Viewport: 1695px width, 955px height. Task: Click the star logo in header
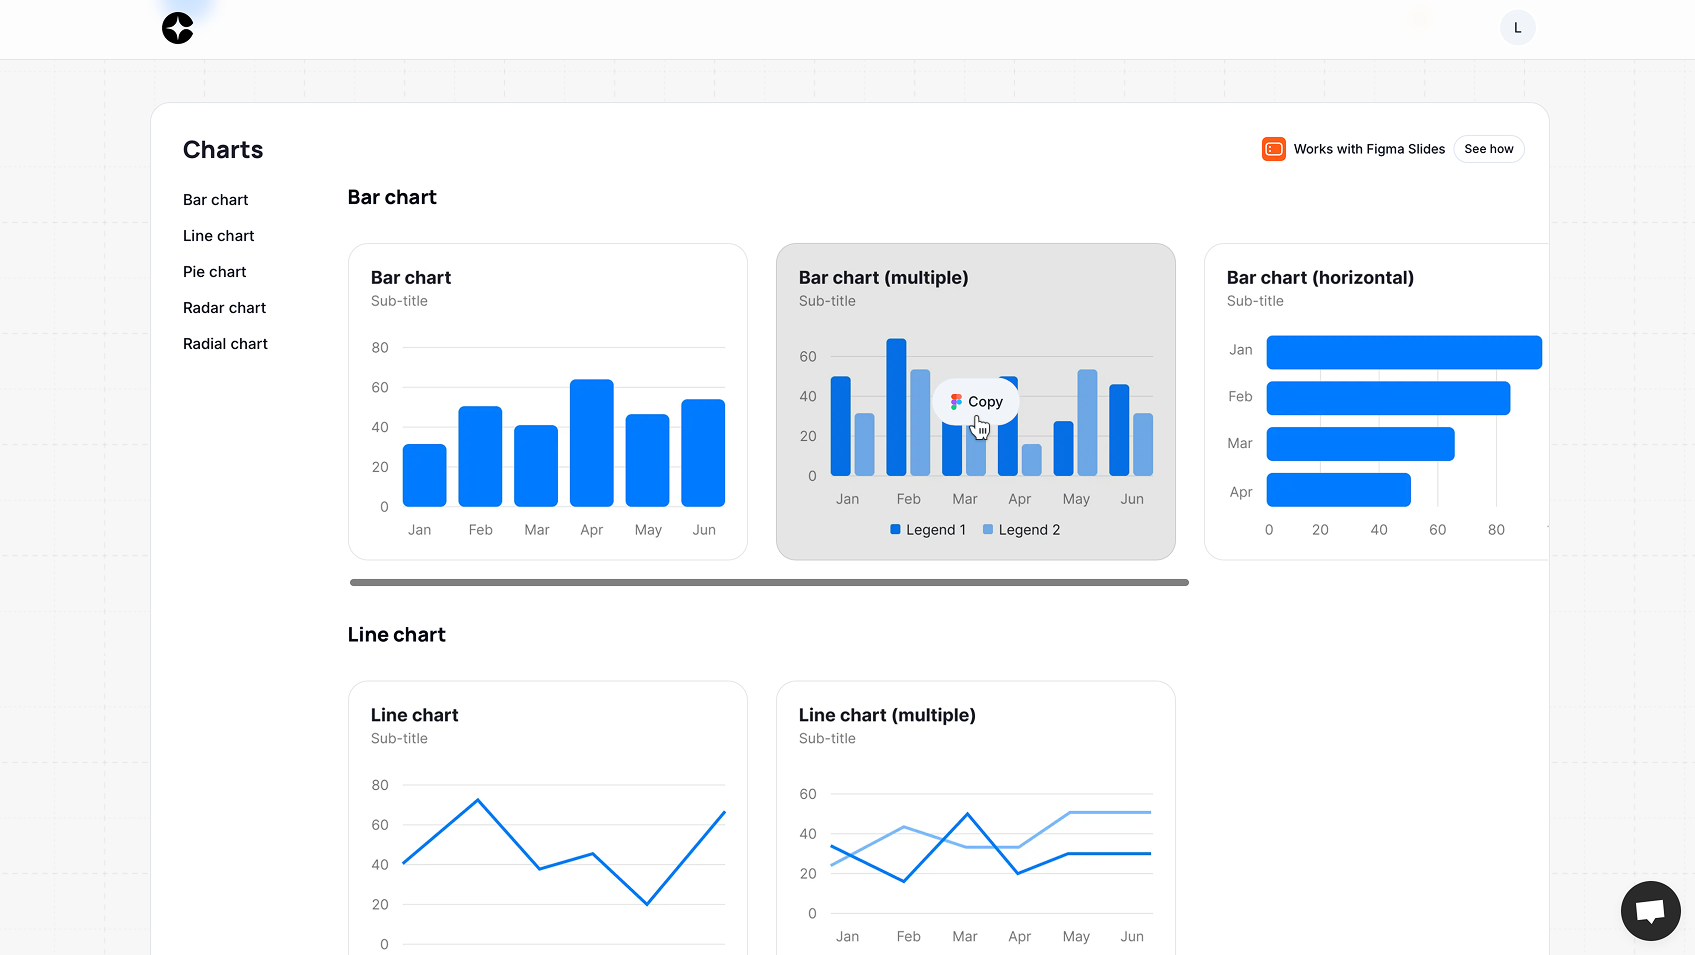coord(178,28)
